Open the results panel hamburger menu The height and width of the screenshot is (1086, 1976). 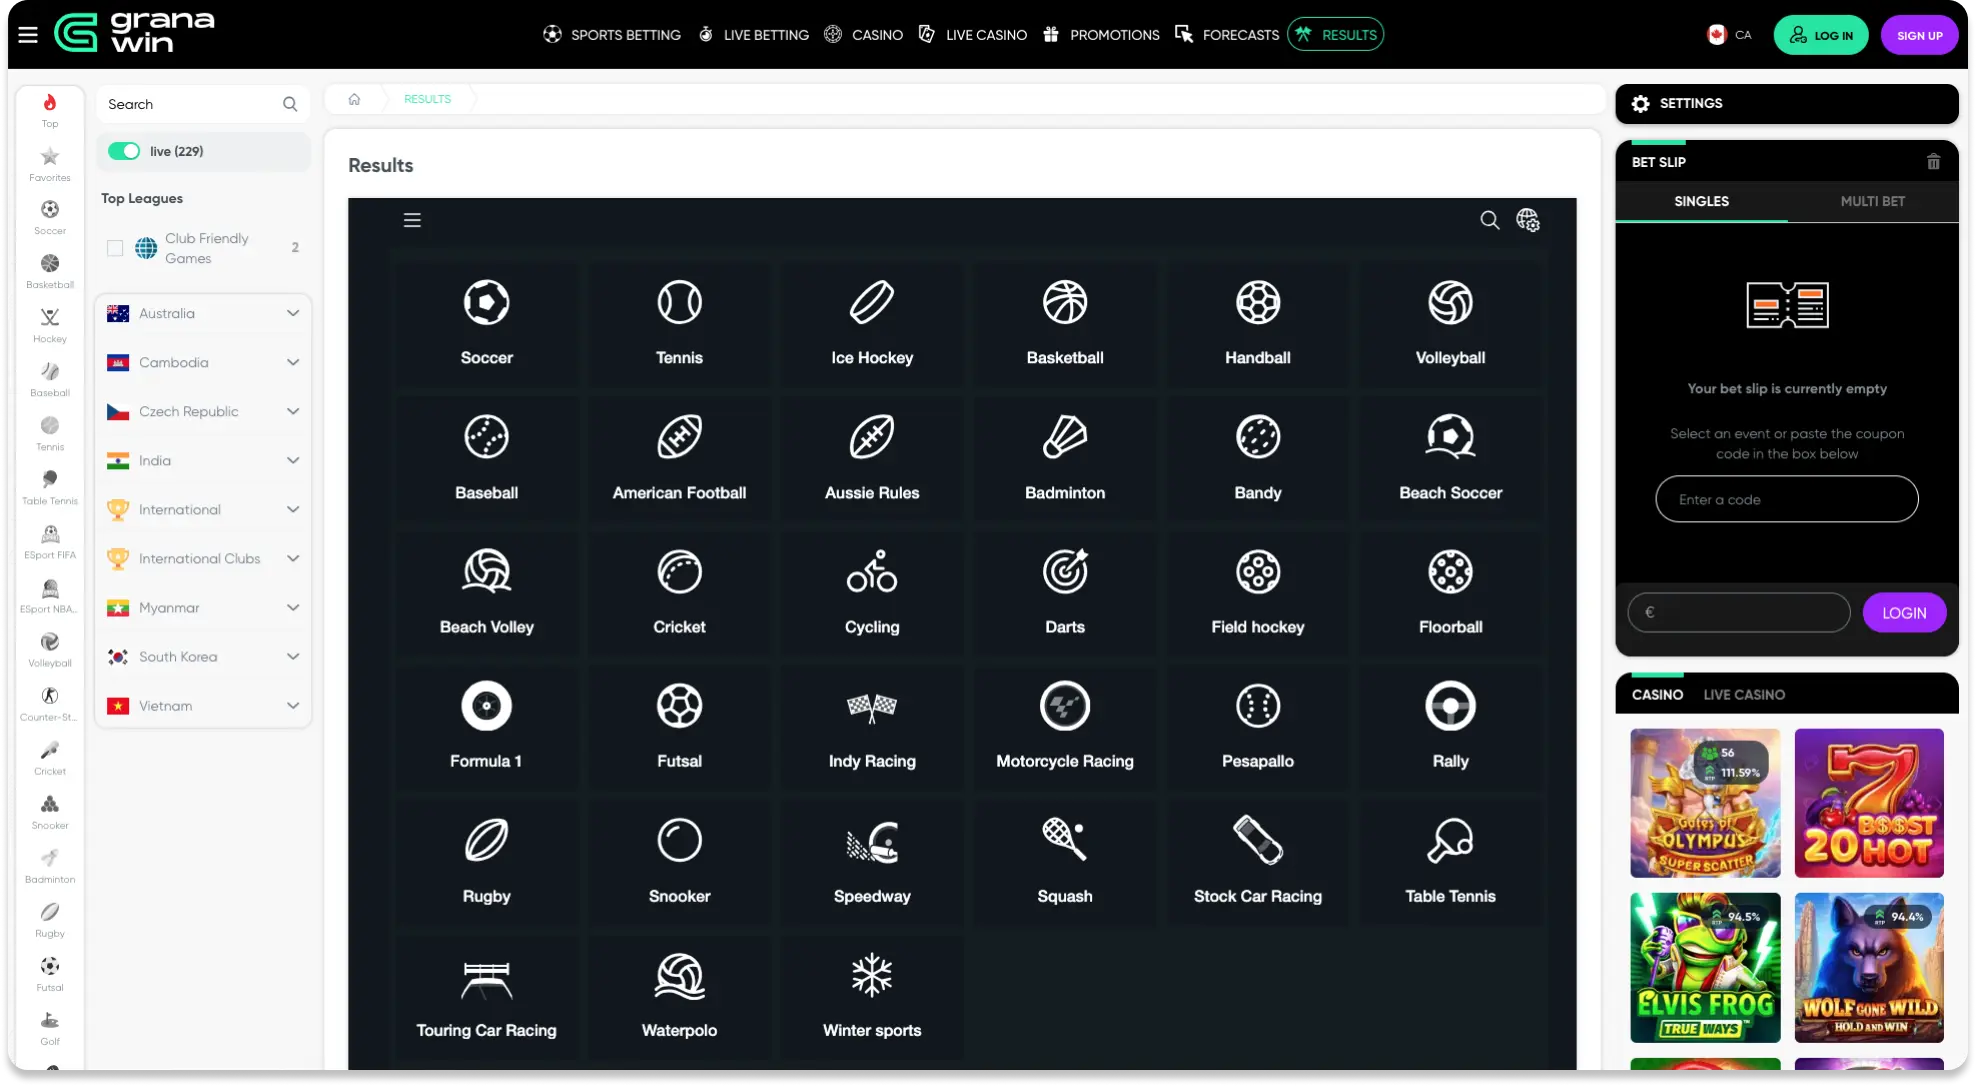pyautogui.click(x=412, y=220)
